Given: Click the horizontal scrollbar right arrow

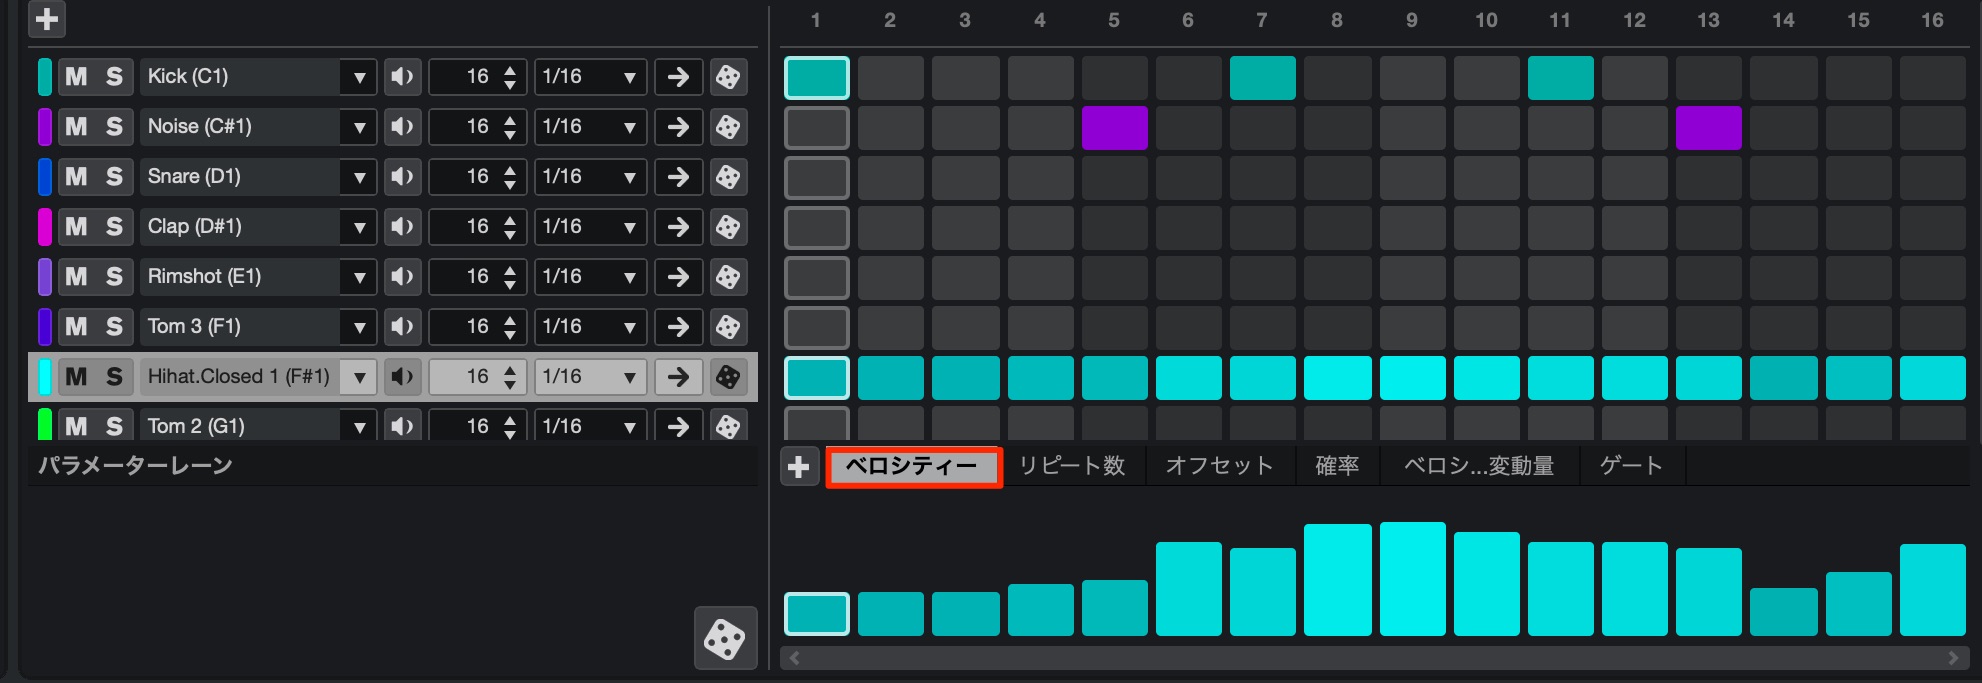Looking at the screenshot, I should pyautogui.click(x=1952, y=658).
